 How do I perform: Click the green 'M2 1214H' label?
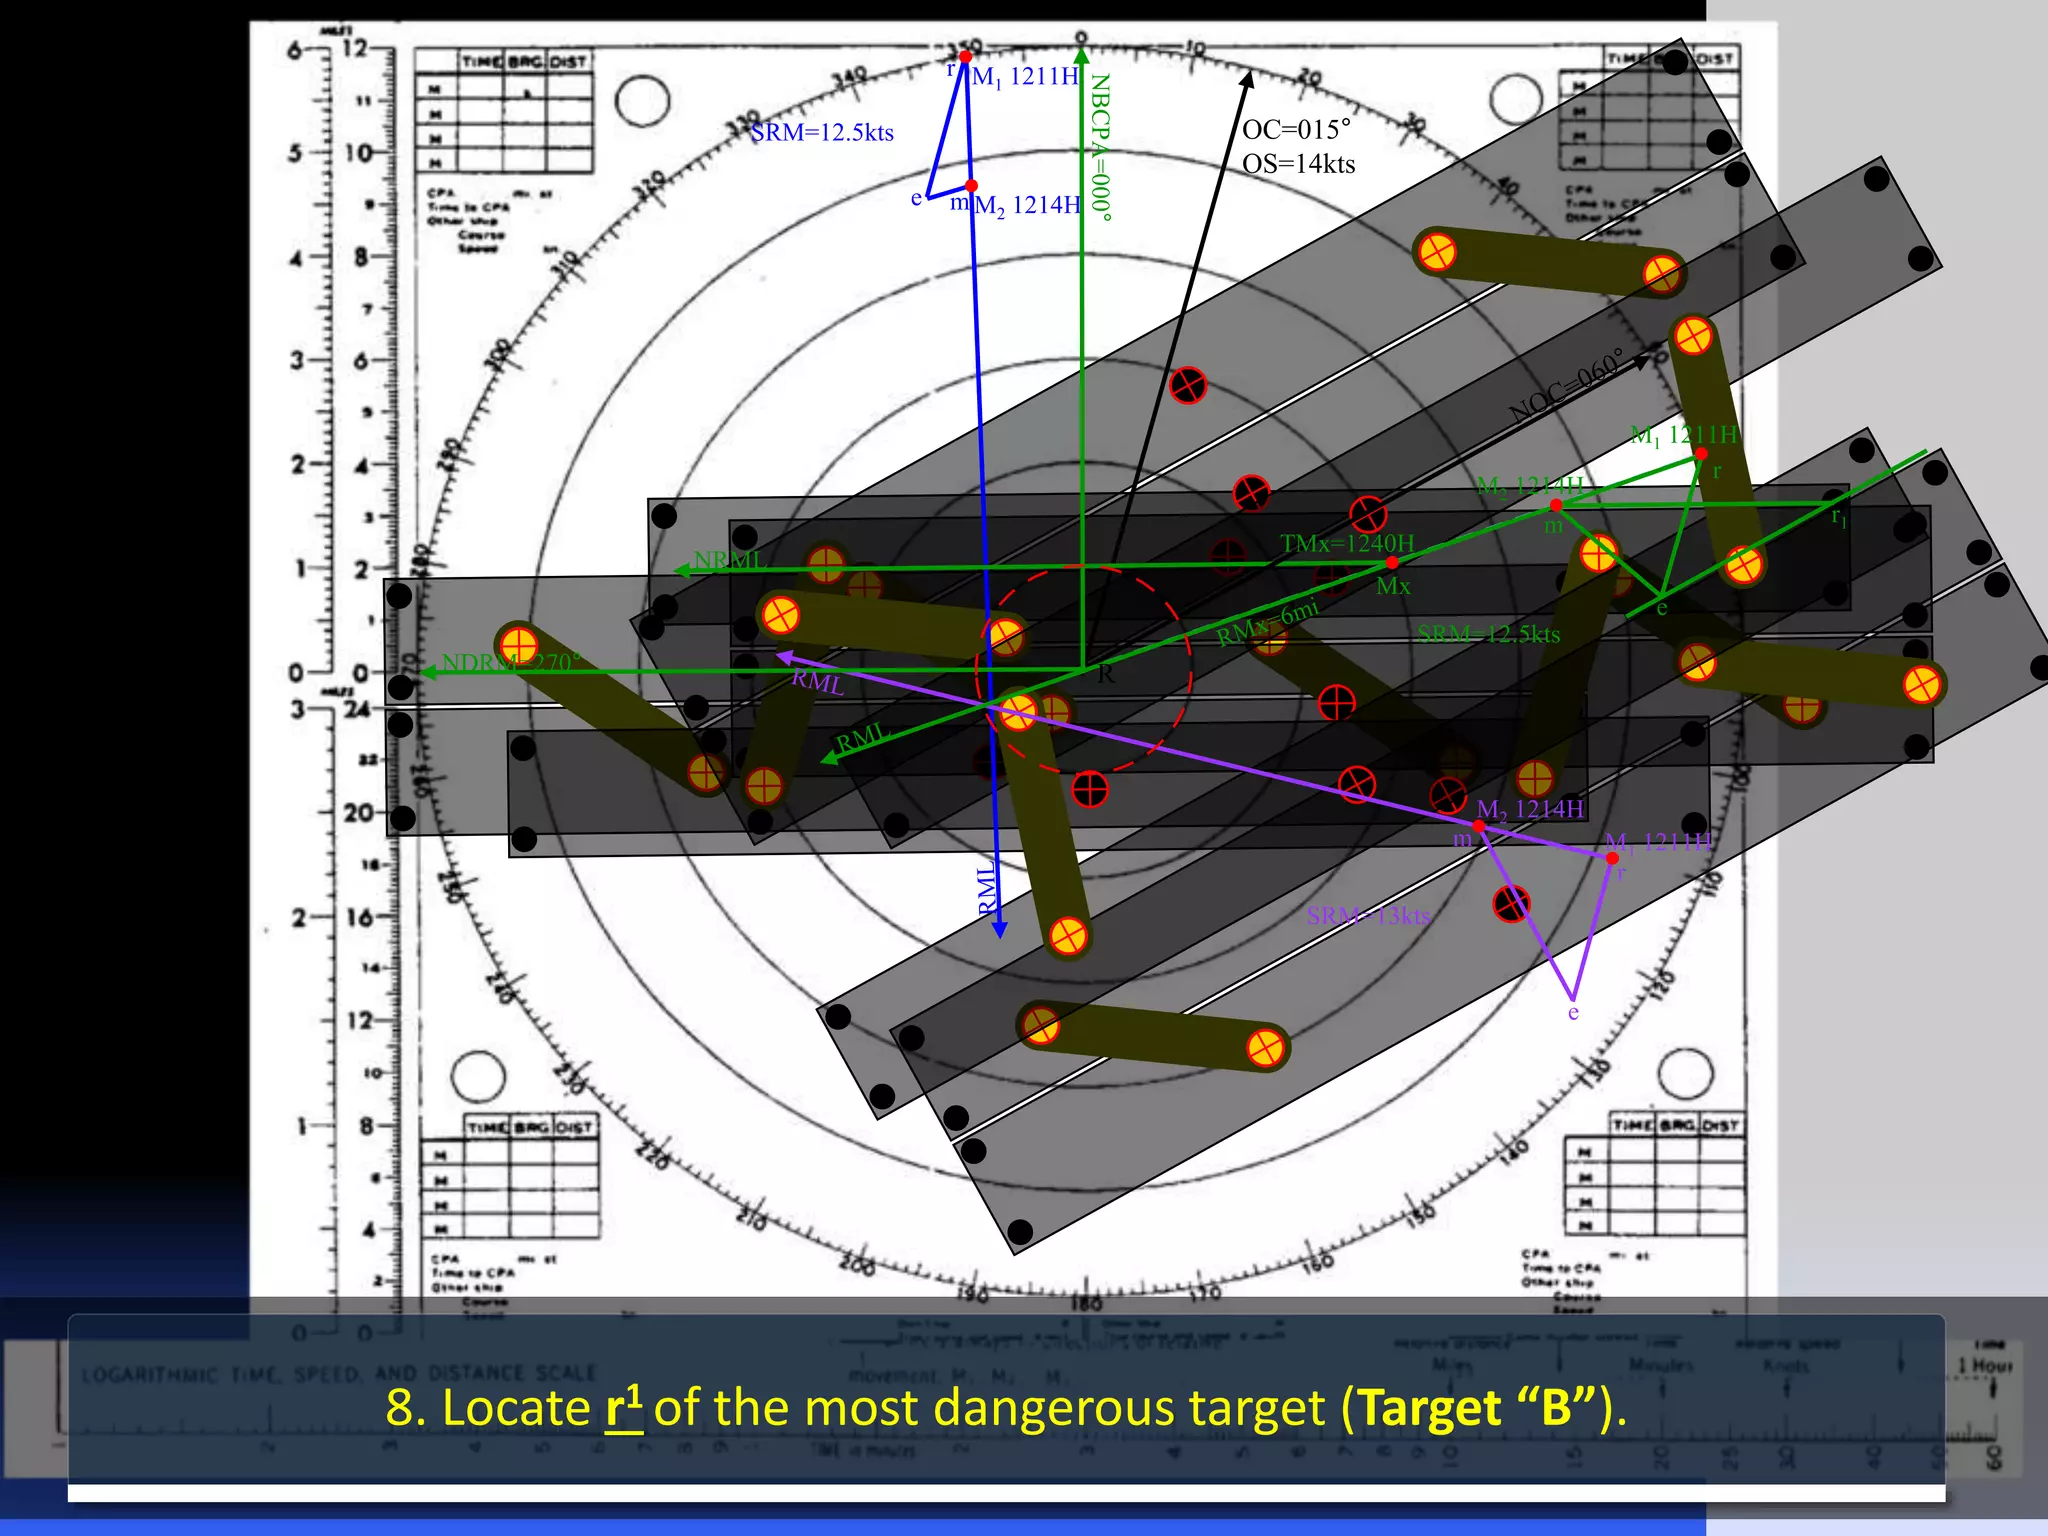[1530, 487]
